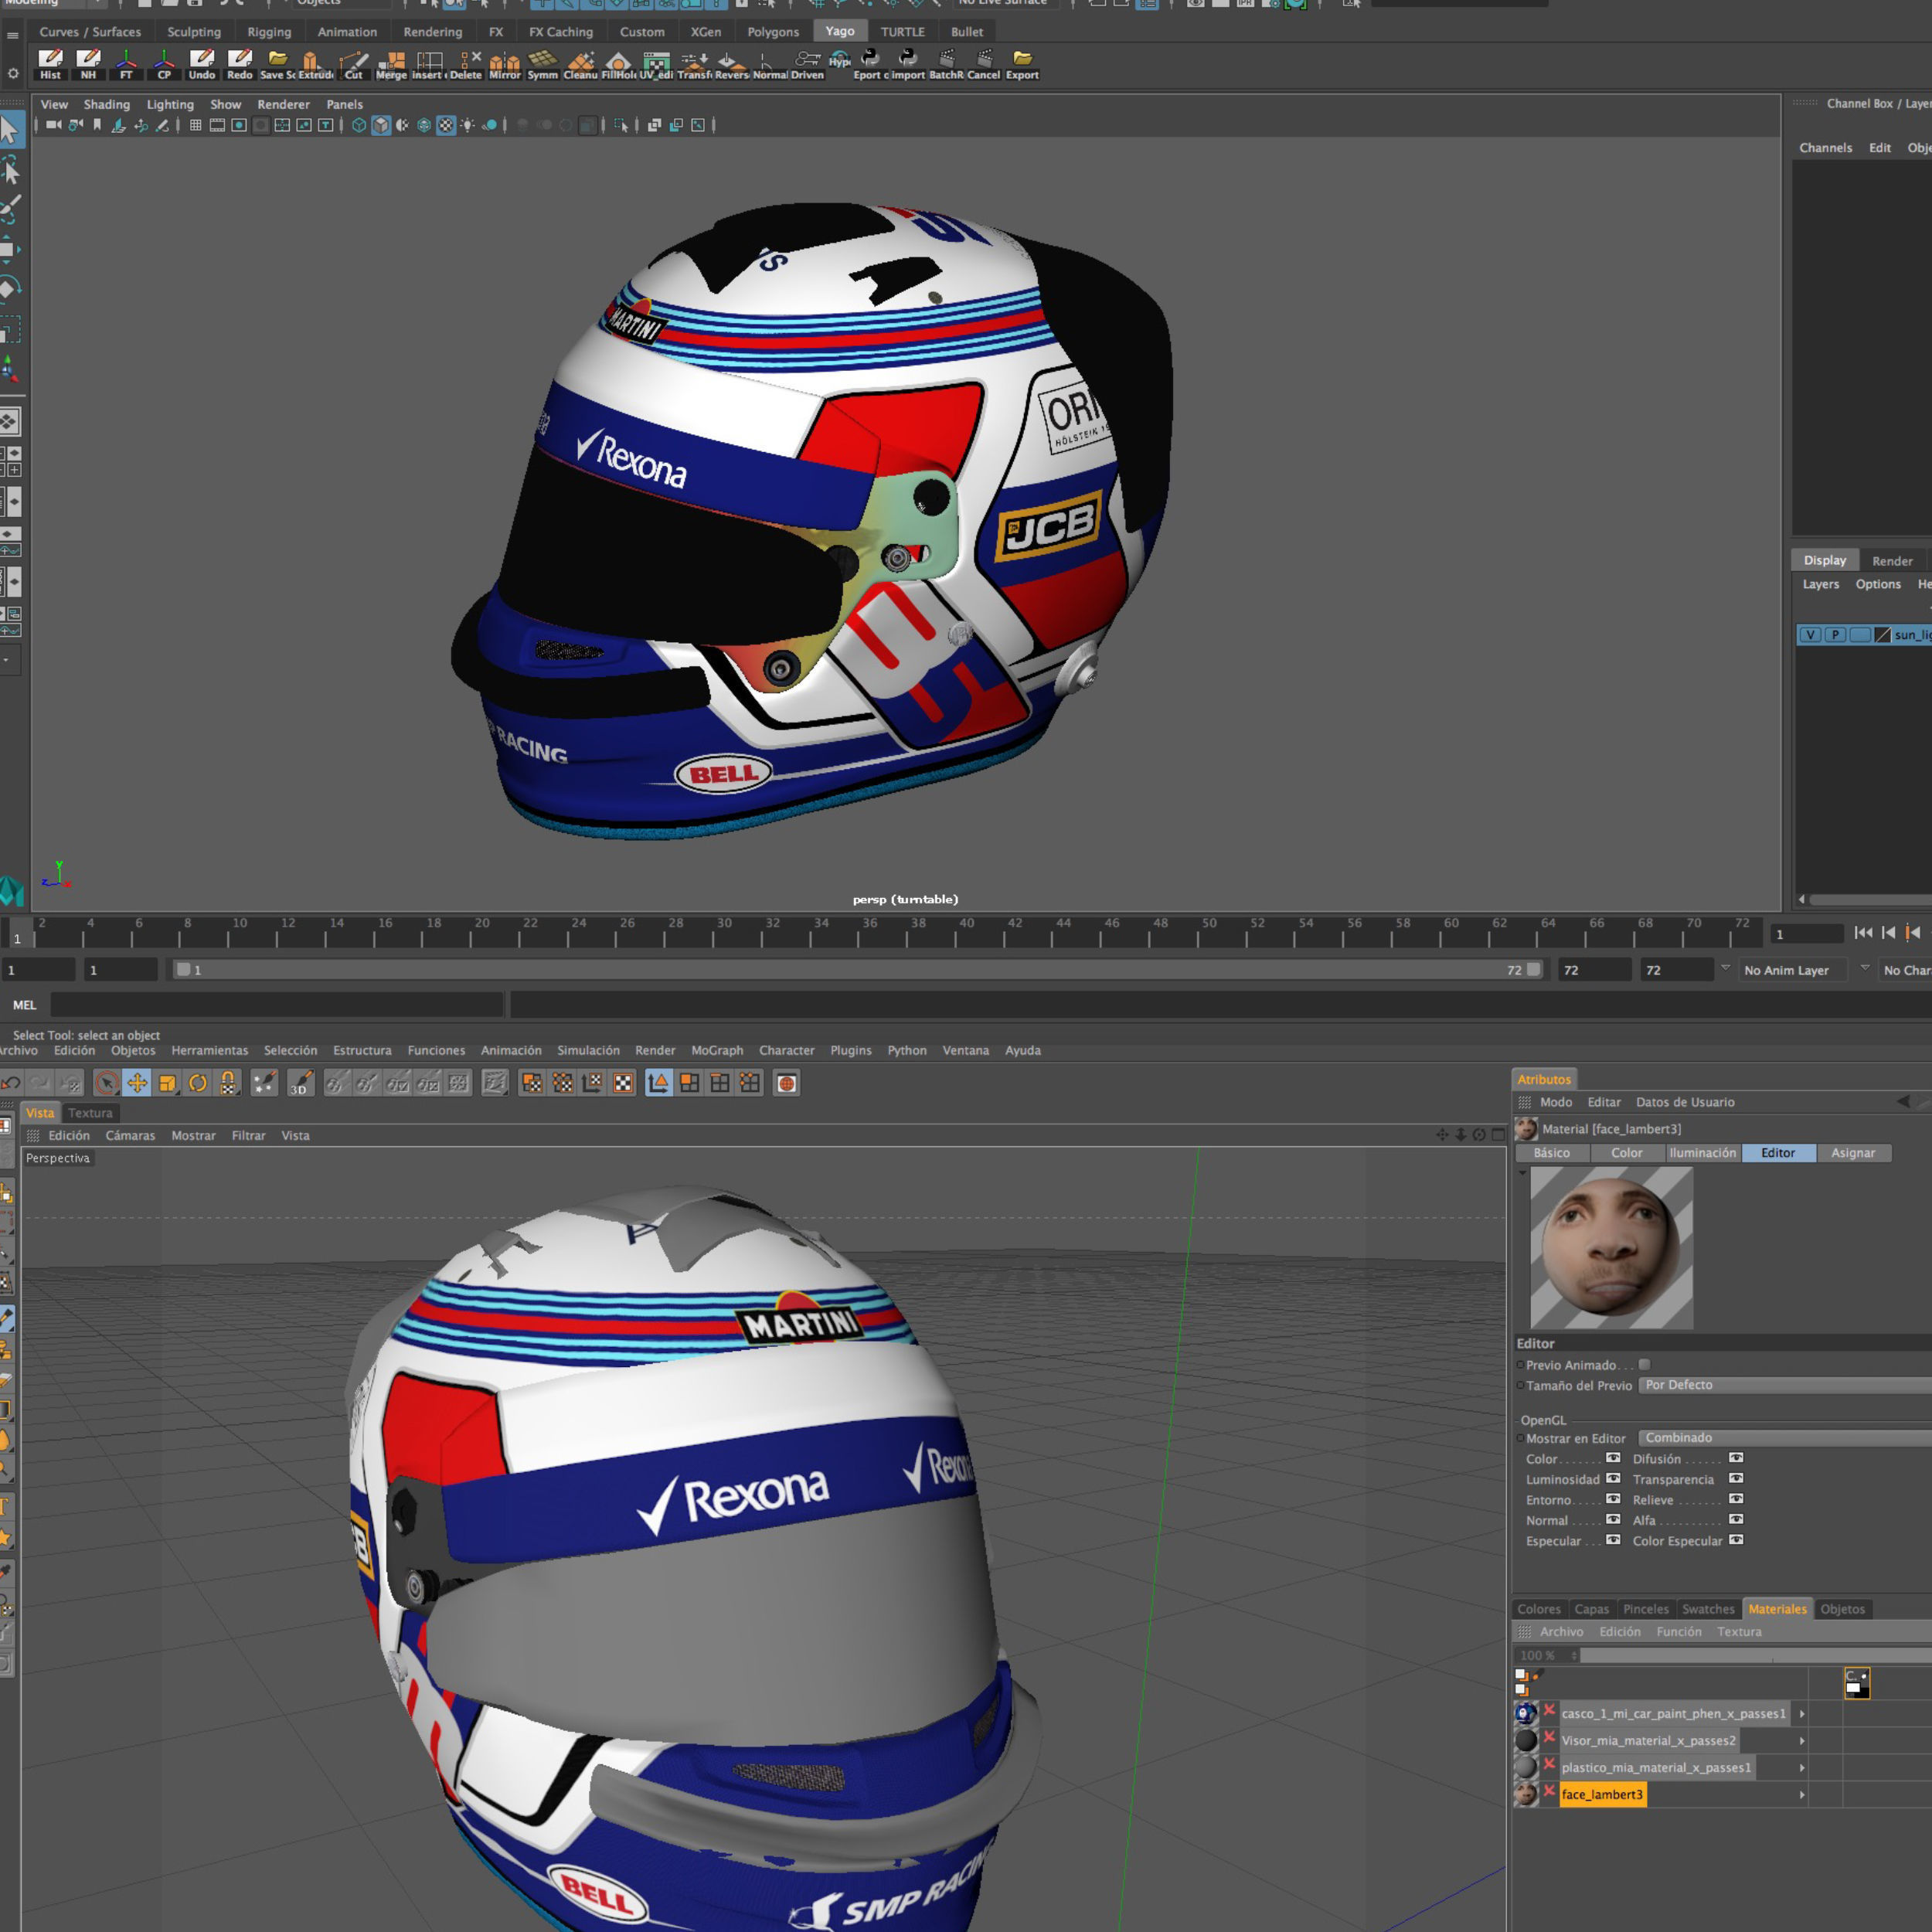Expand plastico_mia_material_x_passes1 arrow

click(1802, 1768)
